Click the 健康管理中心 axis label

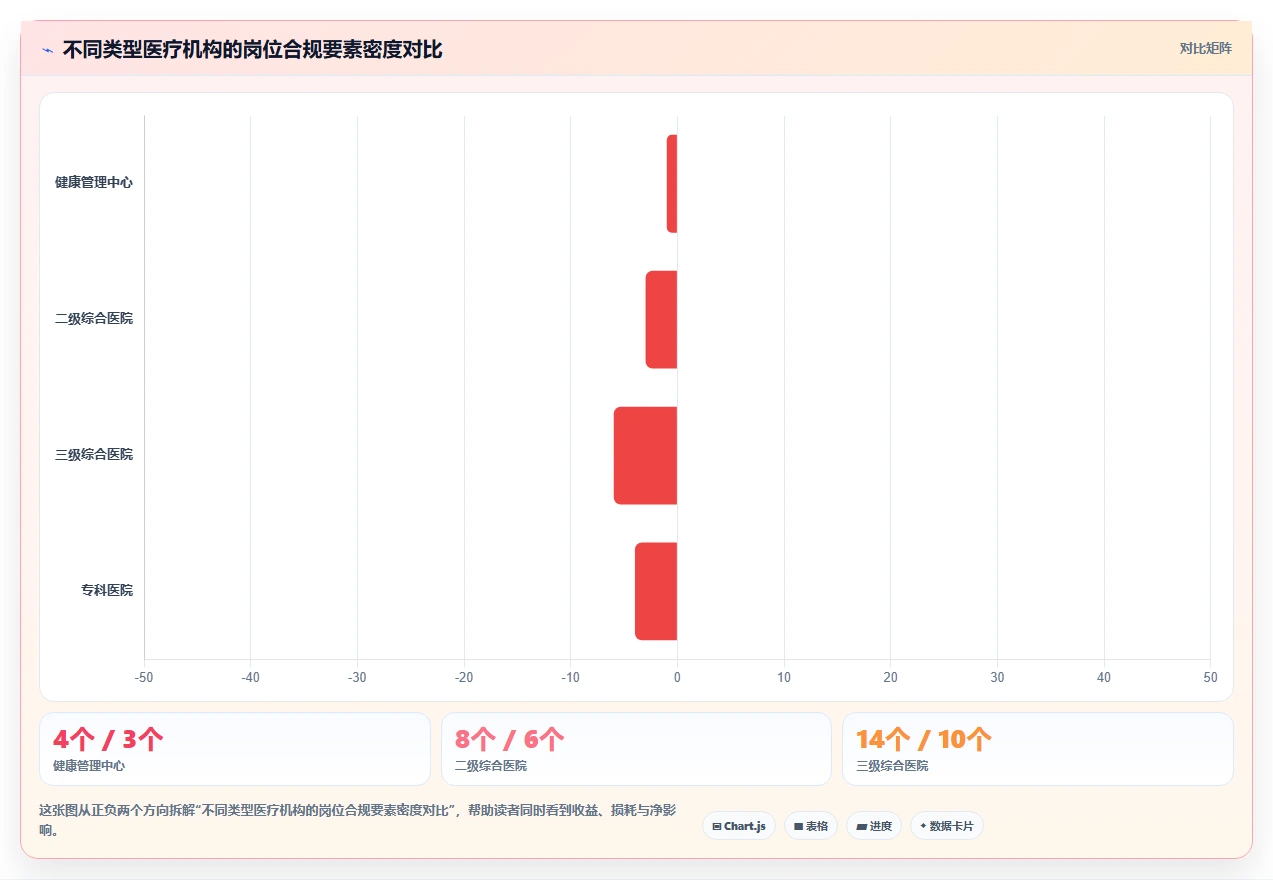(x=94, y=183)
